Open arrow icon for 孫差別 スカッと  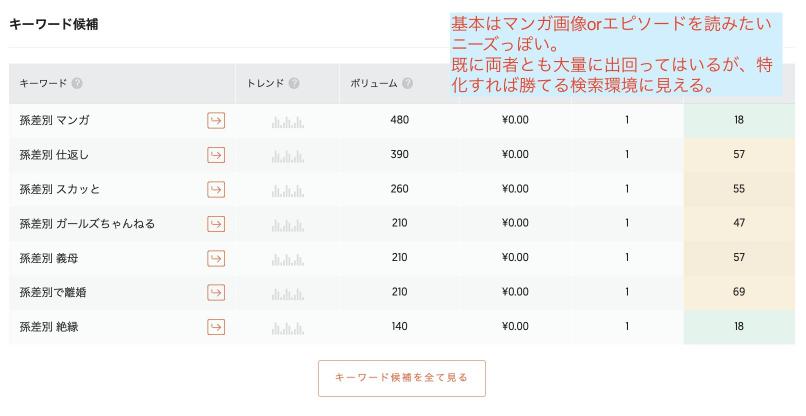click(216, 189)
